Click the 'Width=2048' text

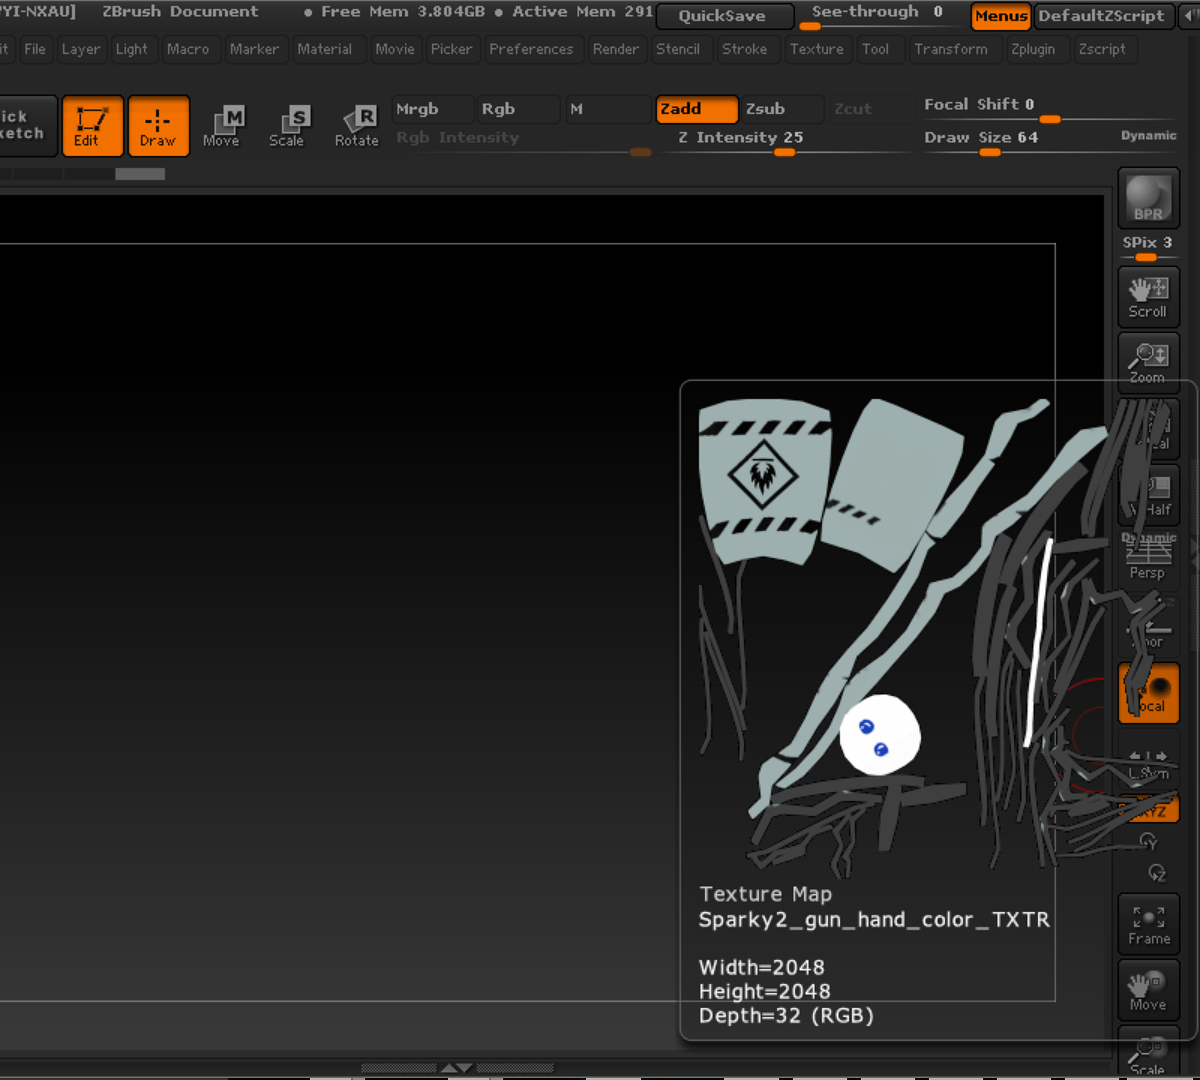762,967
